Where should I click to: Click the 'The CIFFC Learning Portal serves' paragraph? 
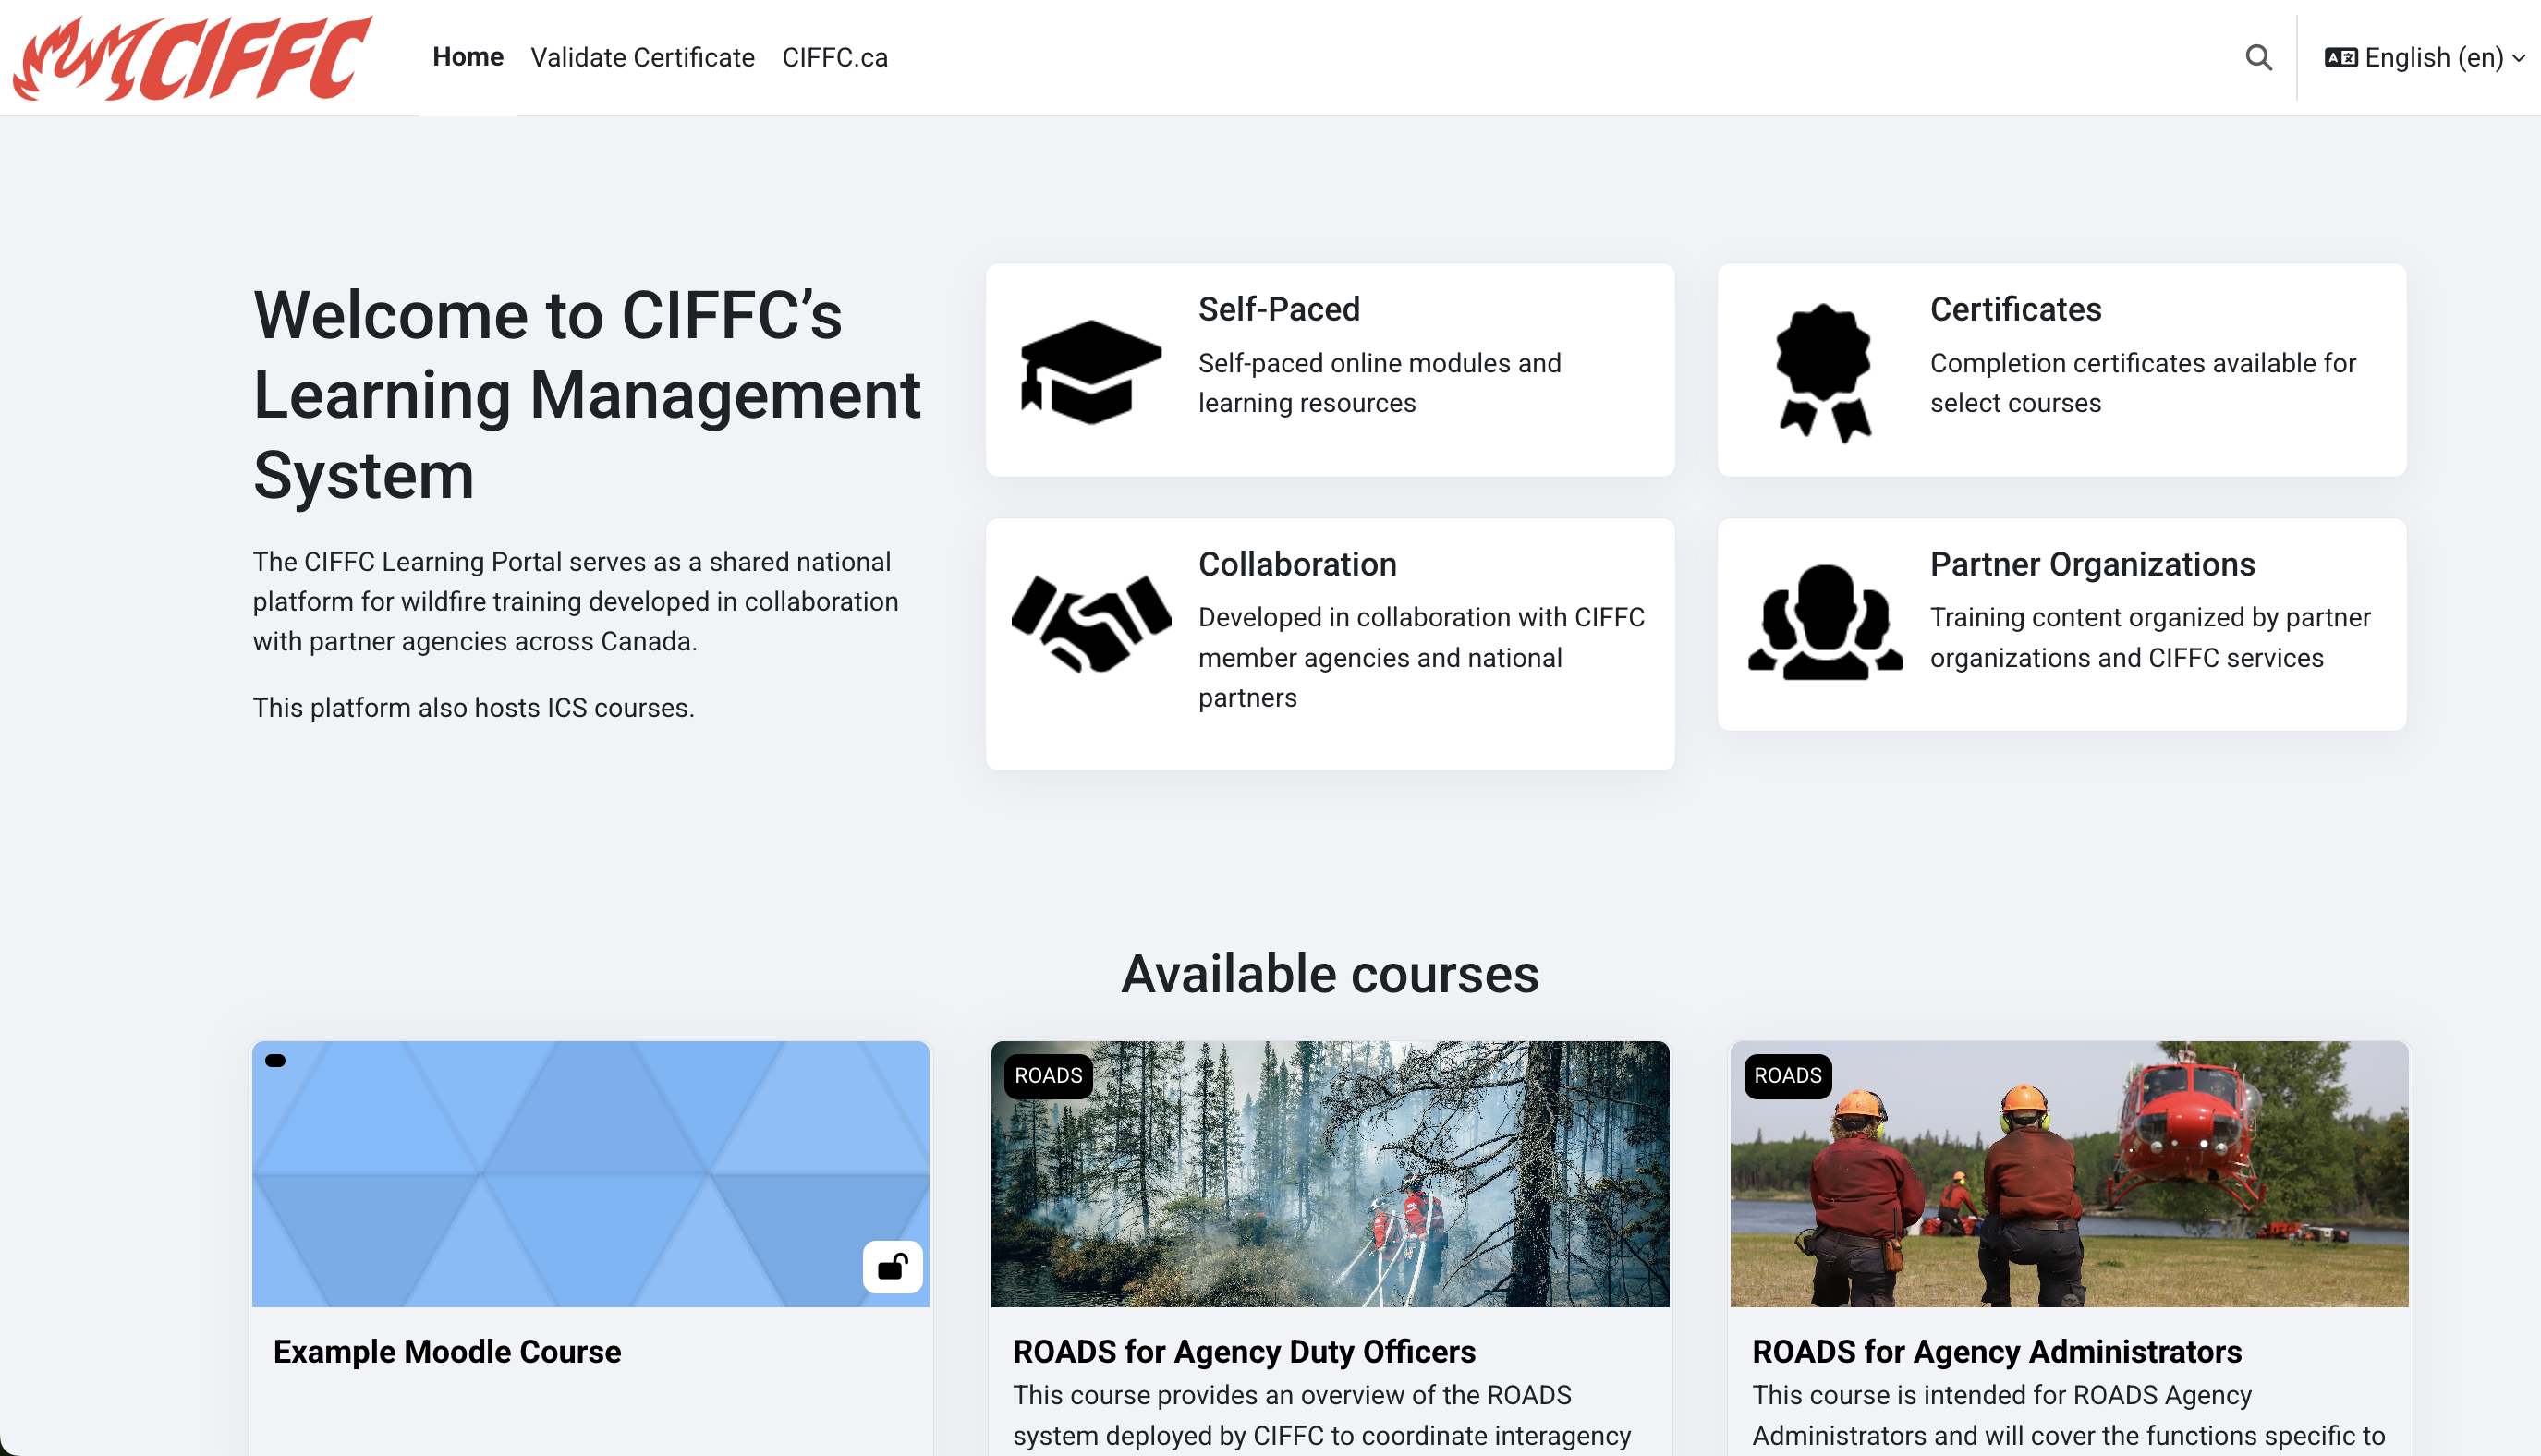[575, 601]
